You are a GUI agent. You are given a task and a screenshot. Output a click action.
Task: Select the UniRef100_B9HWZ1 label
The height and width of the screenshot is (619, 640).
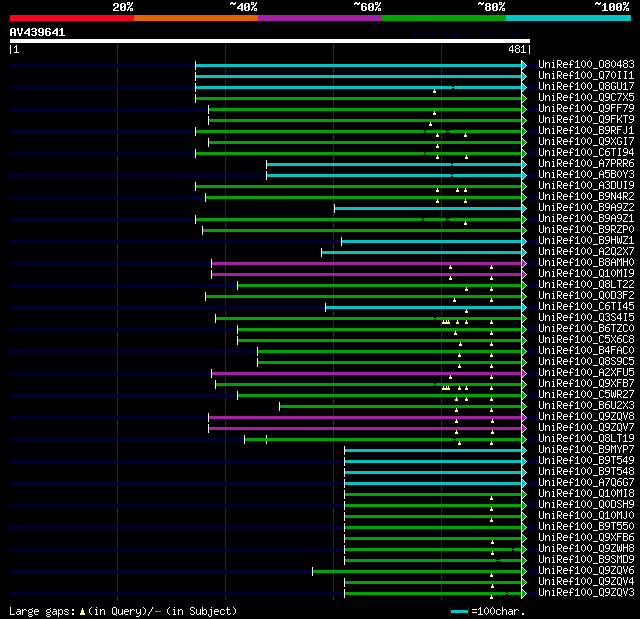pos(586,240)
